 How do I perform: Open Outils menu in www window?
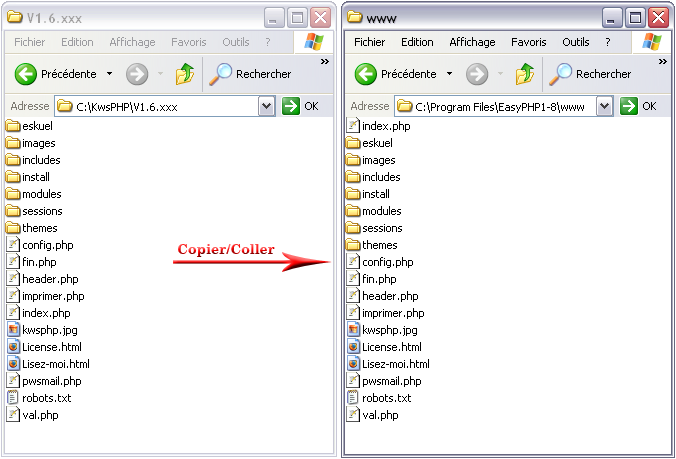[576, 42]
